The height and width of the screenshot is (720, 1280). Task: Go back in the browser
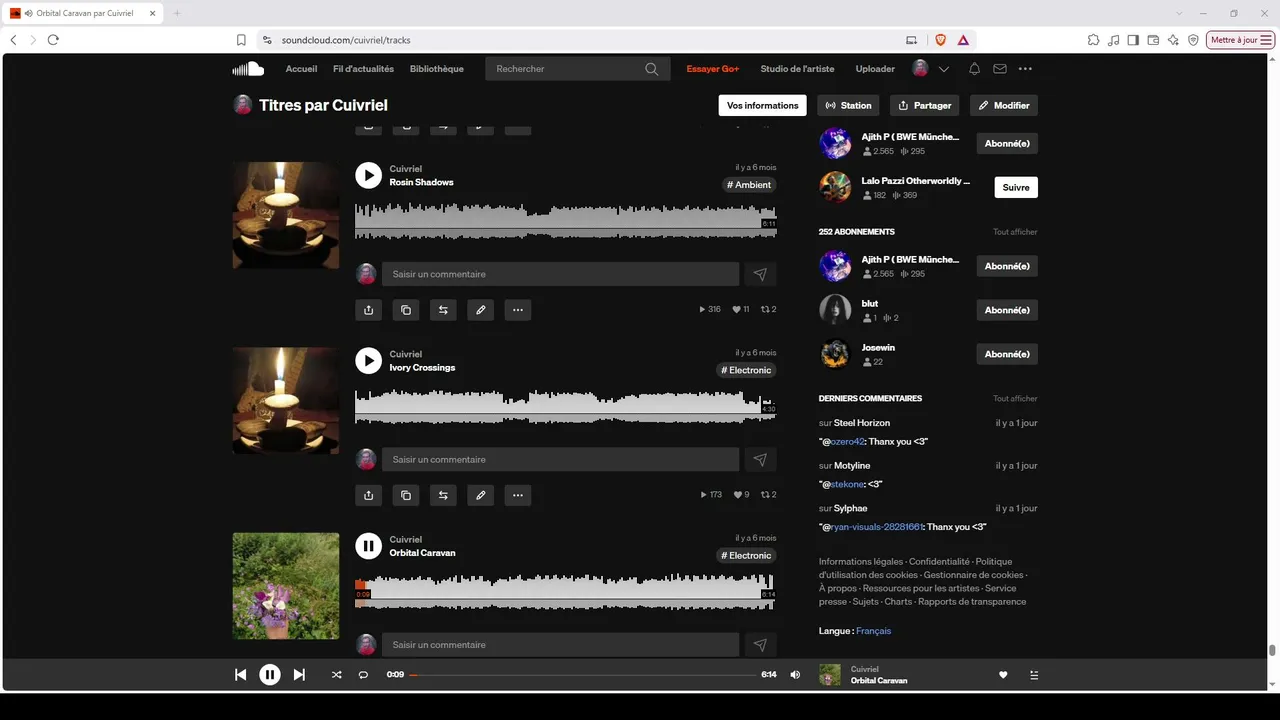point(13,40)
